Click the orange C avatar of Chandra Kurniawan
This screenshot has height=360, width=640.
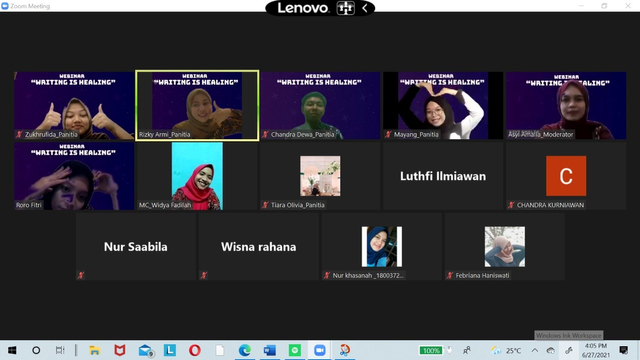click(566, 176)
